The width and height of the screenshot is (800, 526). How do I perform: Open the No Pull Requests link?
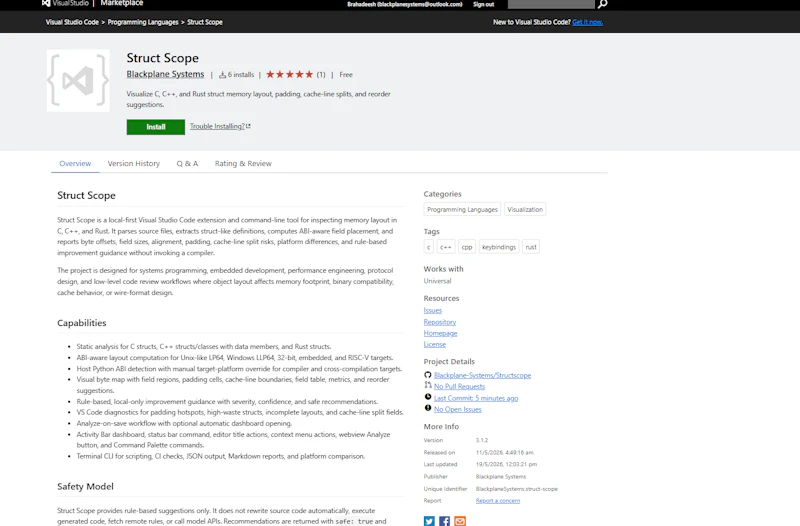click(x=460, y=386)
